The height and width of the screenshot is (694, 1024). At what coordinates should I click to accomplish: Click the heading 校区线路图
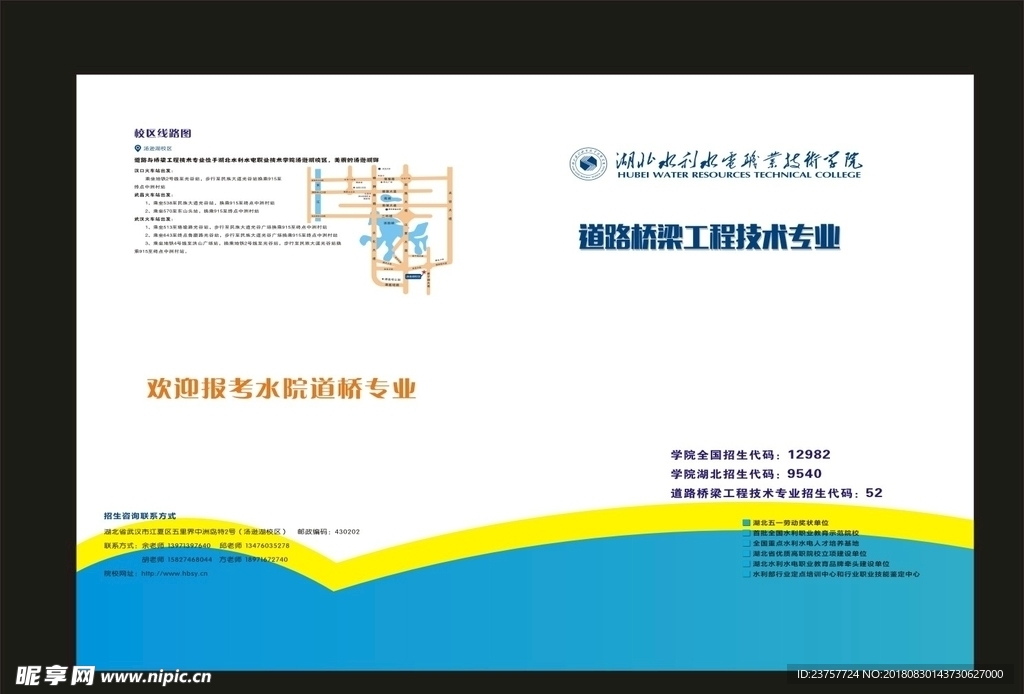pos(163,133)
